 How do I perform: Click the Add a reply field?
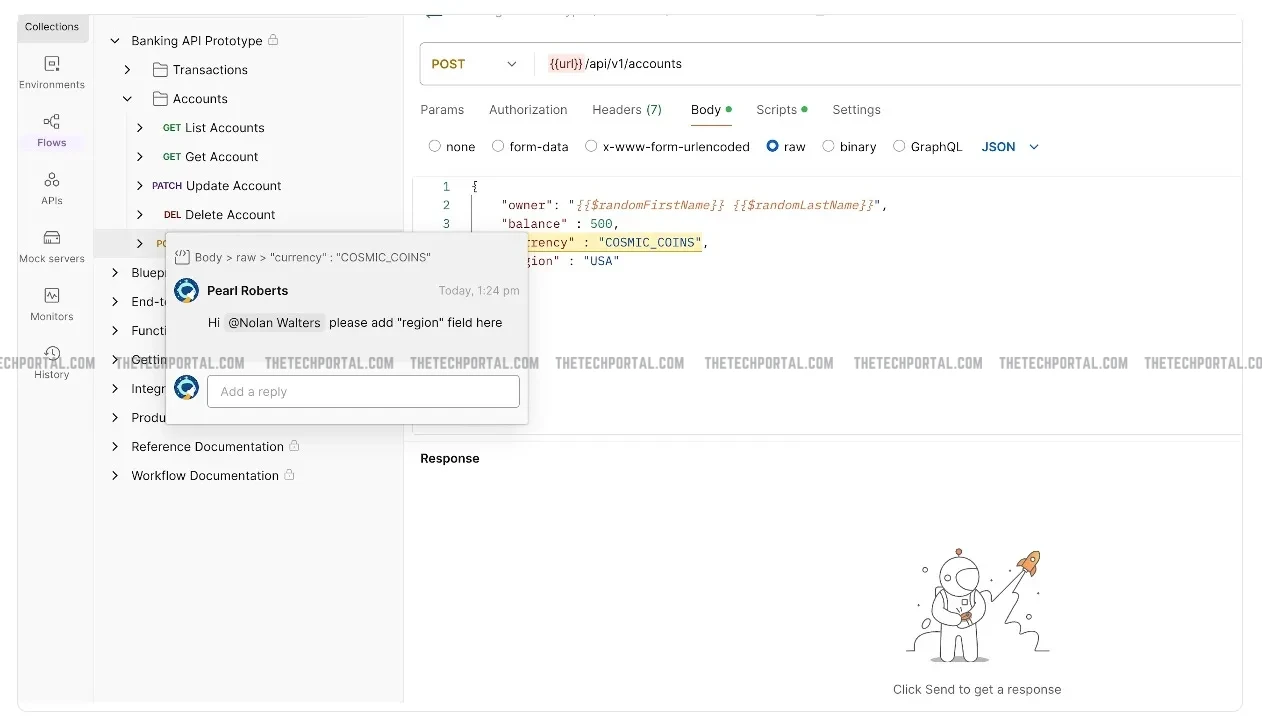[363, 392]
